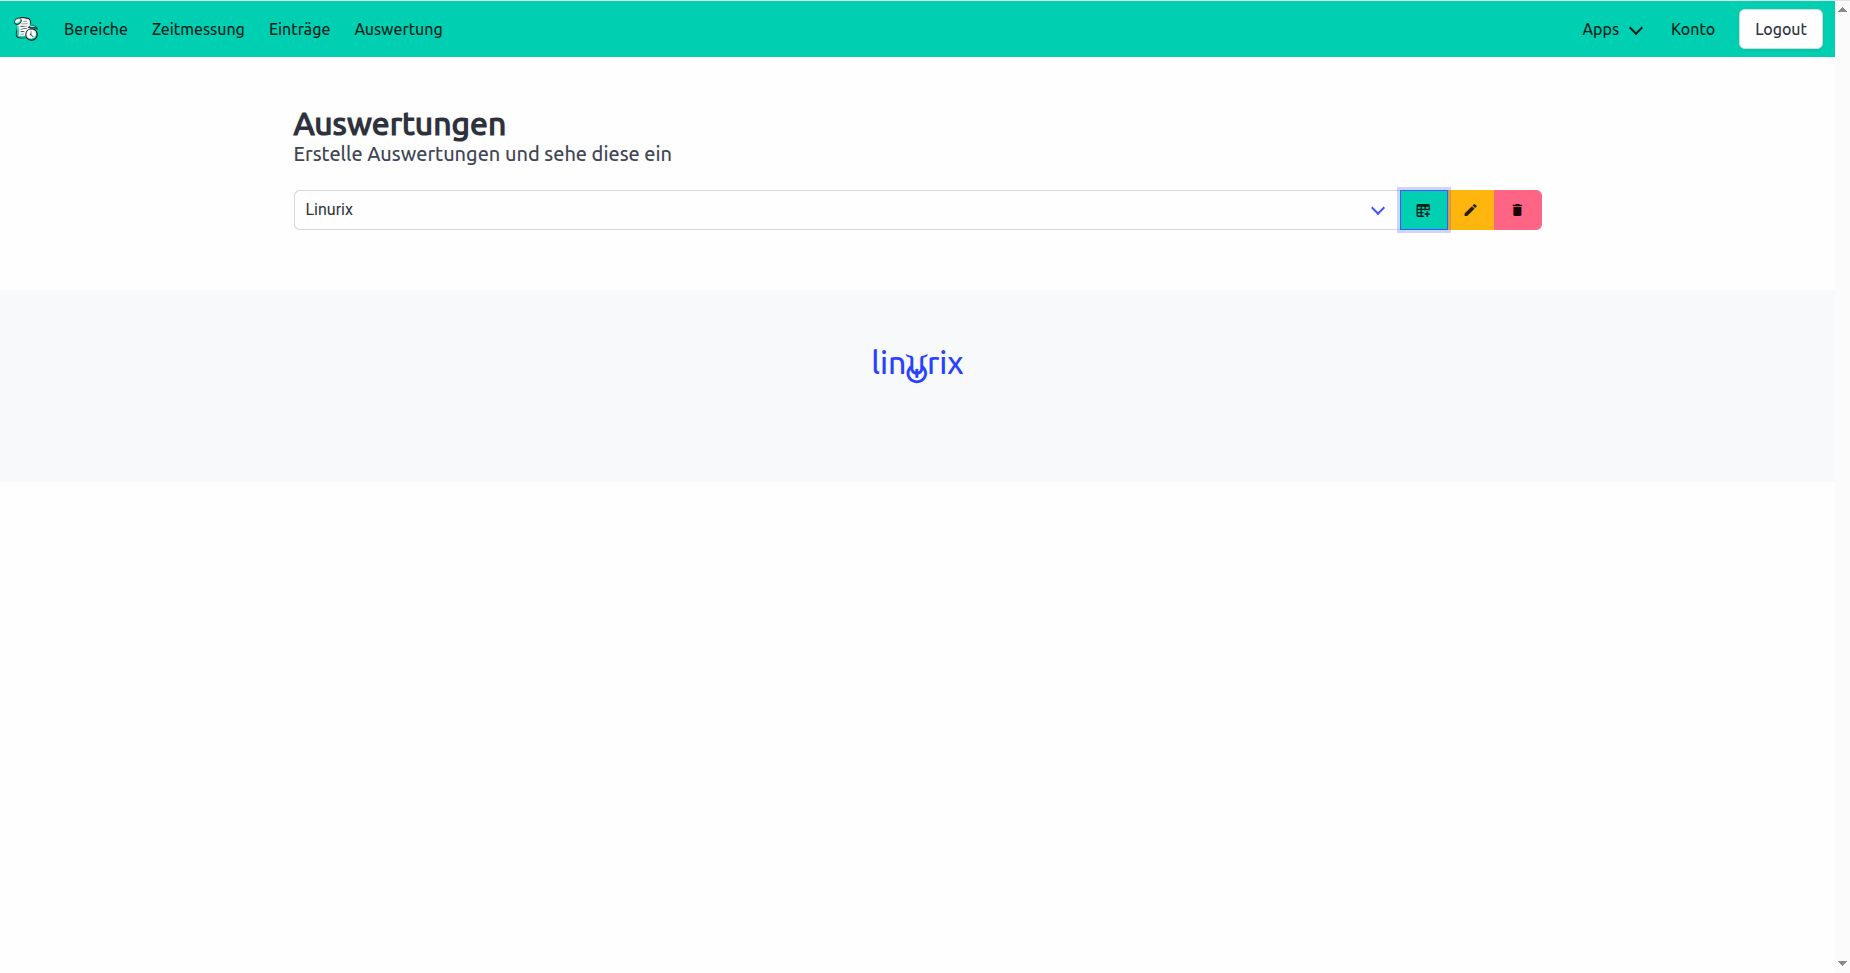Navigate to Einträge
This screenshot has width=1850, height=973.
coord(299,29)
